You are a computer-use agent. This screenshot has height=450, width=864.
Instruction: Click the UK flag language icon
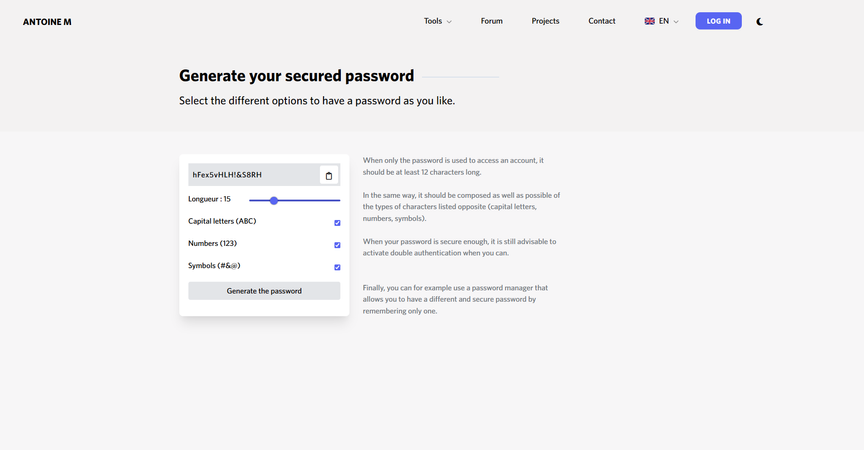click(649, 21)
